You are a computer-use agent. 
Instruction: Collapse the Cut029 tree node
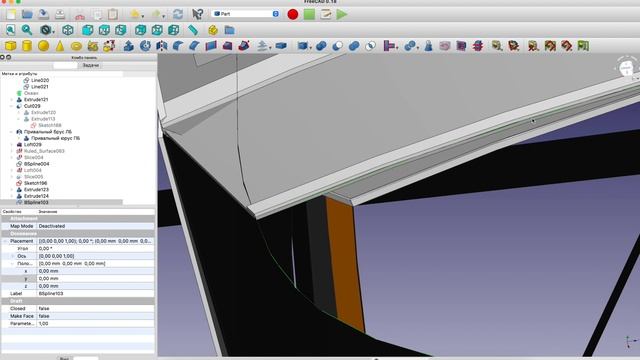click(11, 106)
